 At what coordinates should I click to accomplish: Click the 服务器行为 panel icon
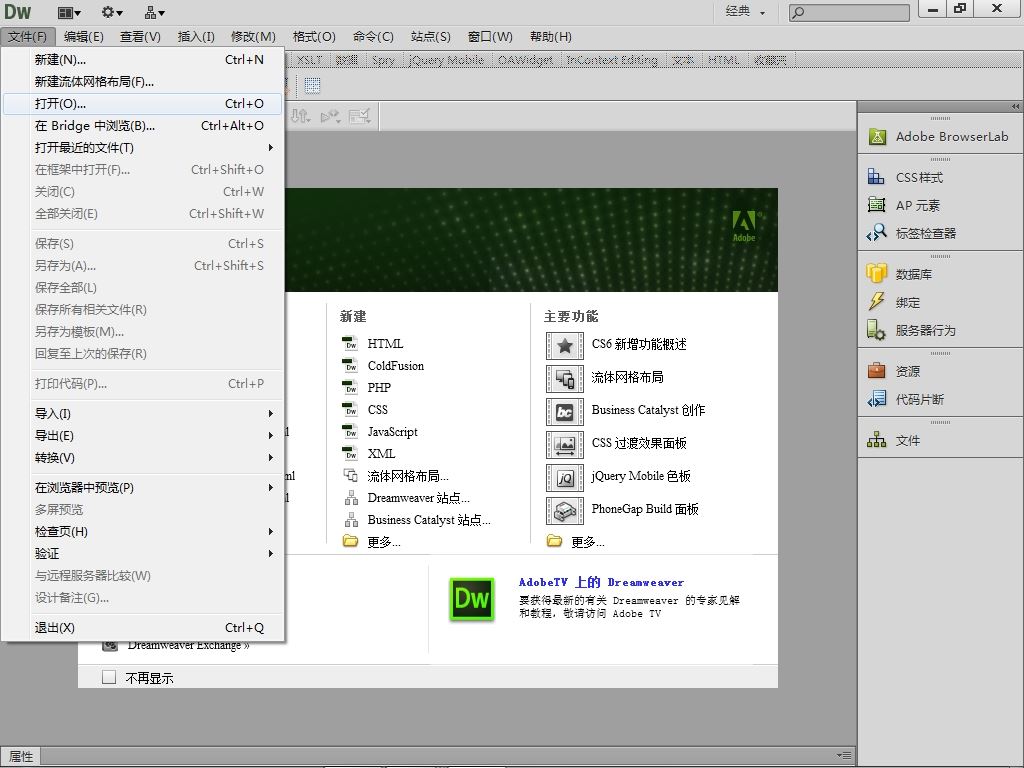(876, 330)
